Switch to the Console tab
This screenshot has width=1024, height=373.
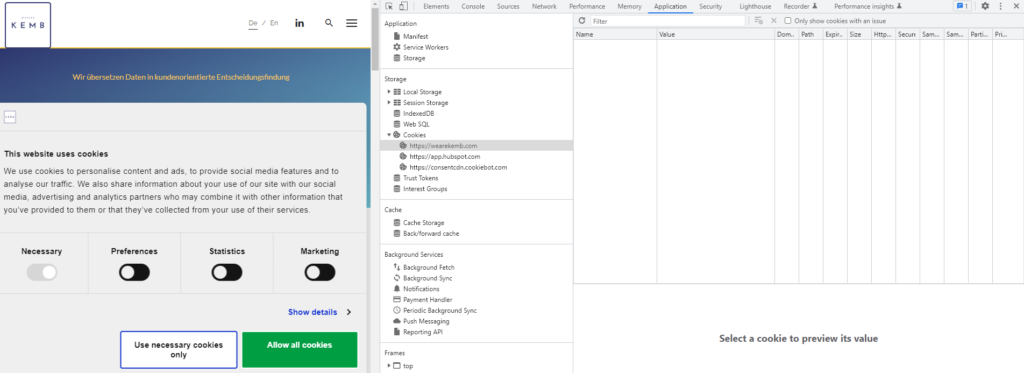click(x=473, y=6)
